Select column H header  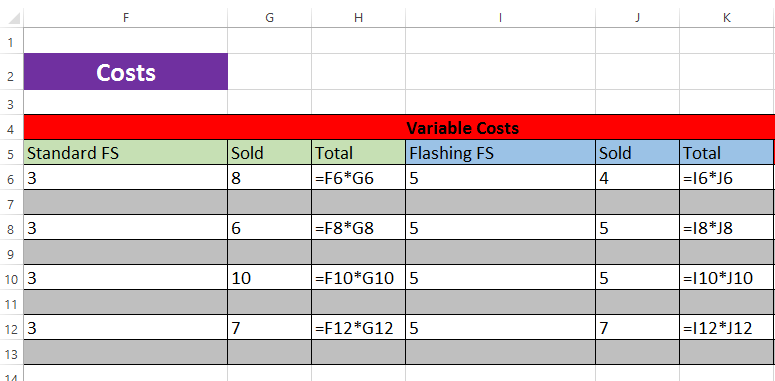(x=358, y=18)
